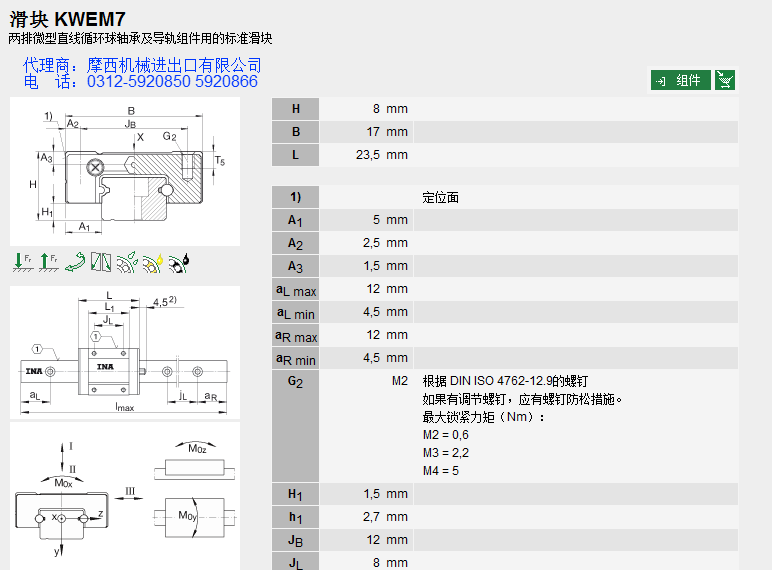Click the green 组件 button

click(x=681, y=80)
